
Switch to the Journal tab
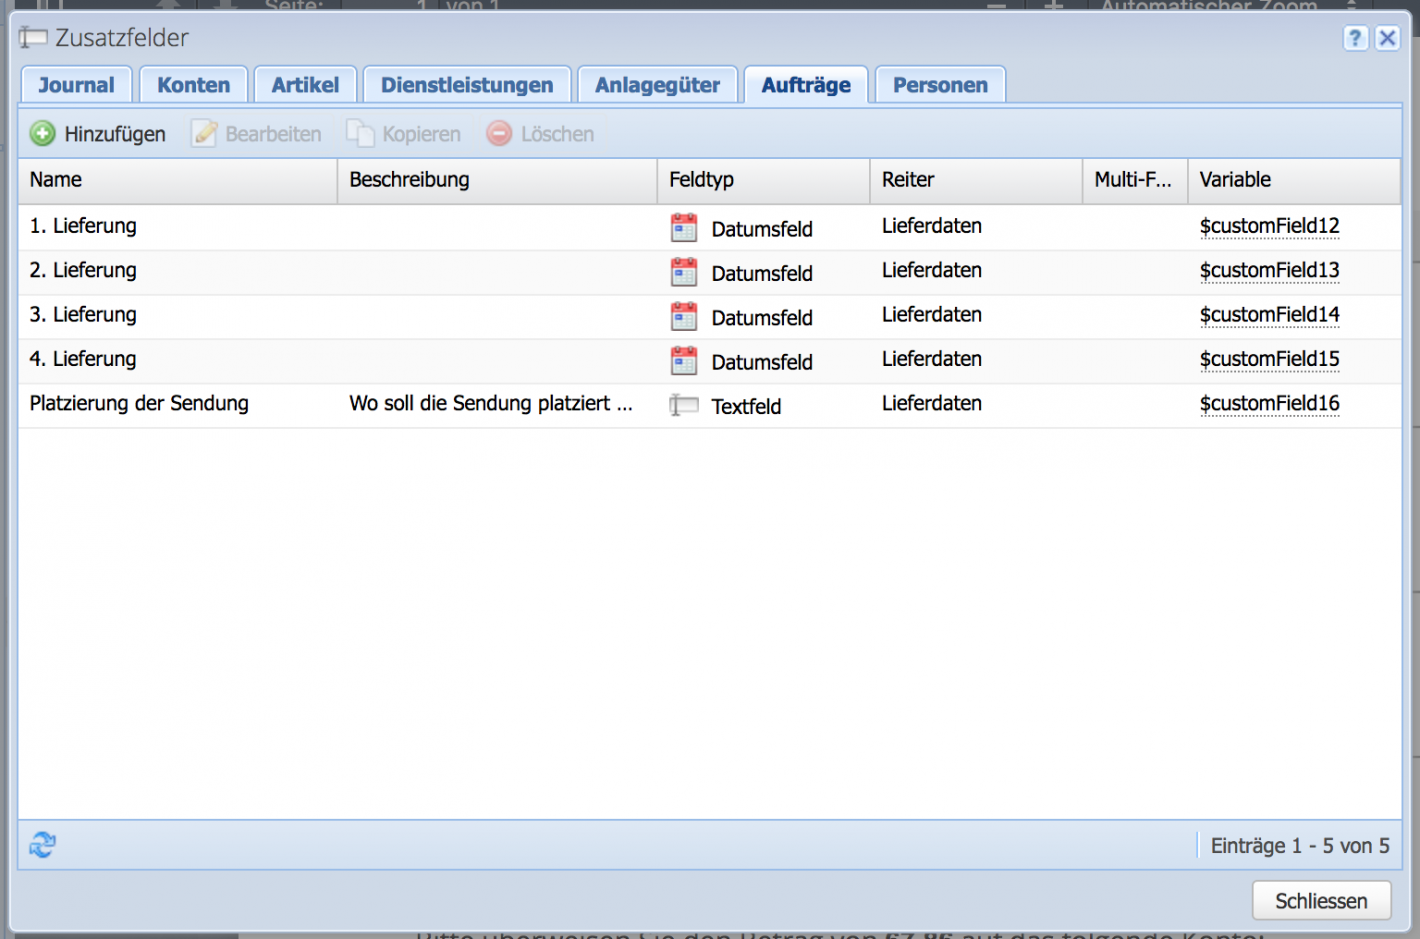[x=76, y=85]
